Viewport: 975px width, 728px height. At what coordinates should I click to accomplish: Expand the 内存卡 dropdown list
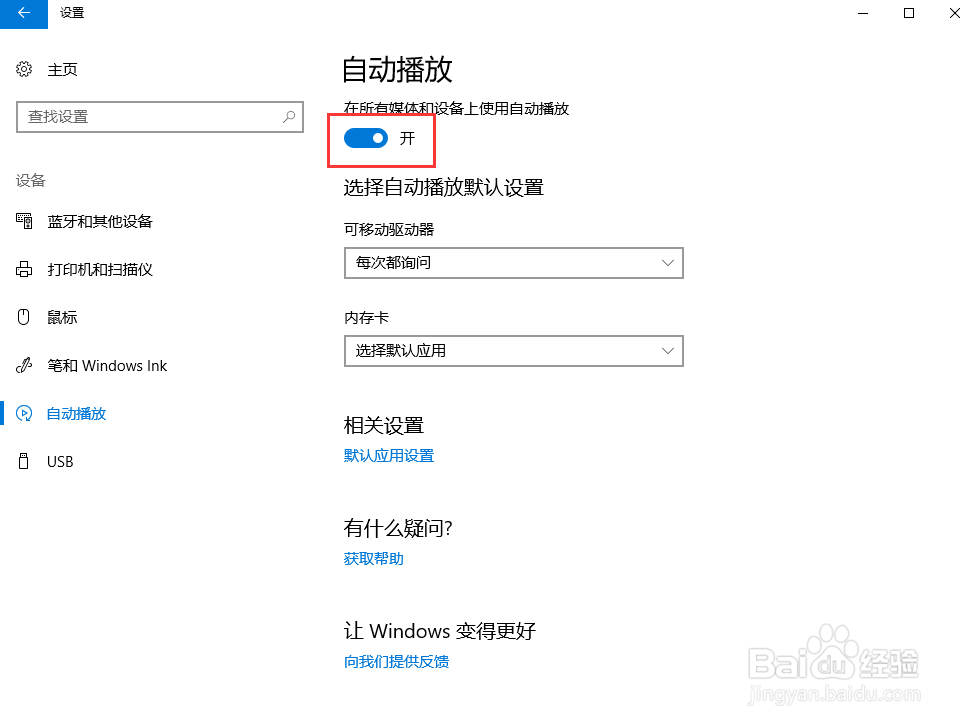point(513,351)
